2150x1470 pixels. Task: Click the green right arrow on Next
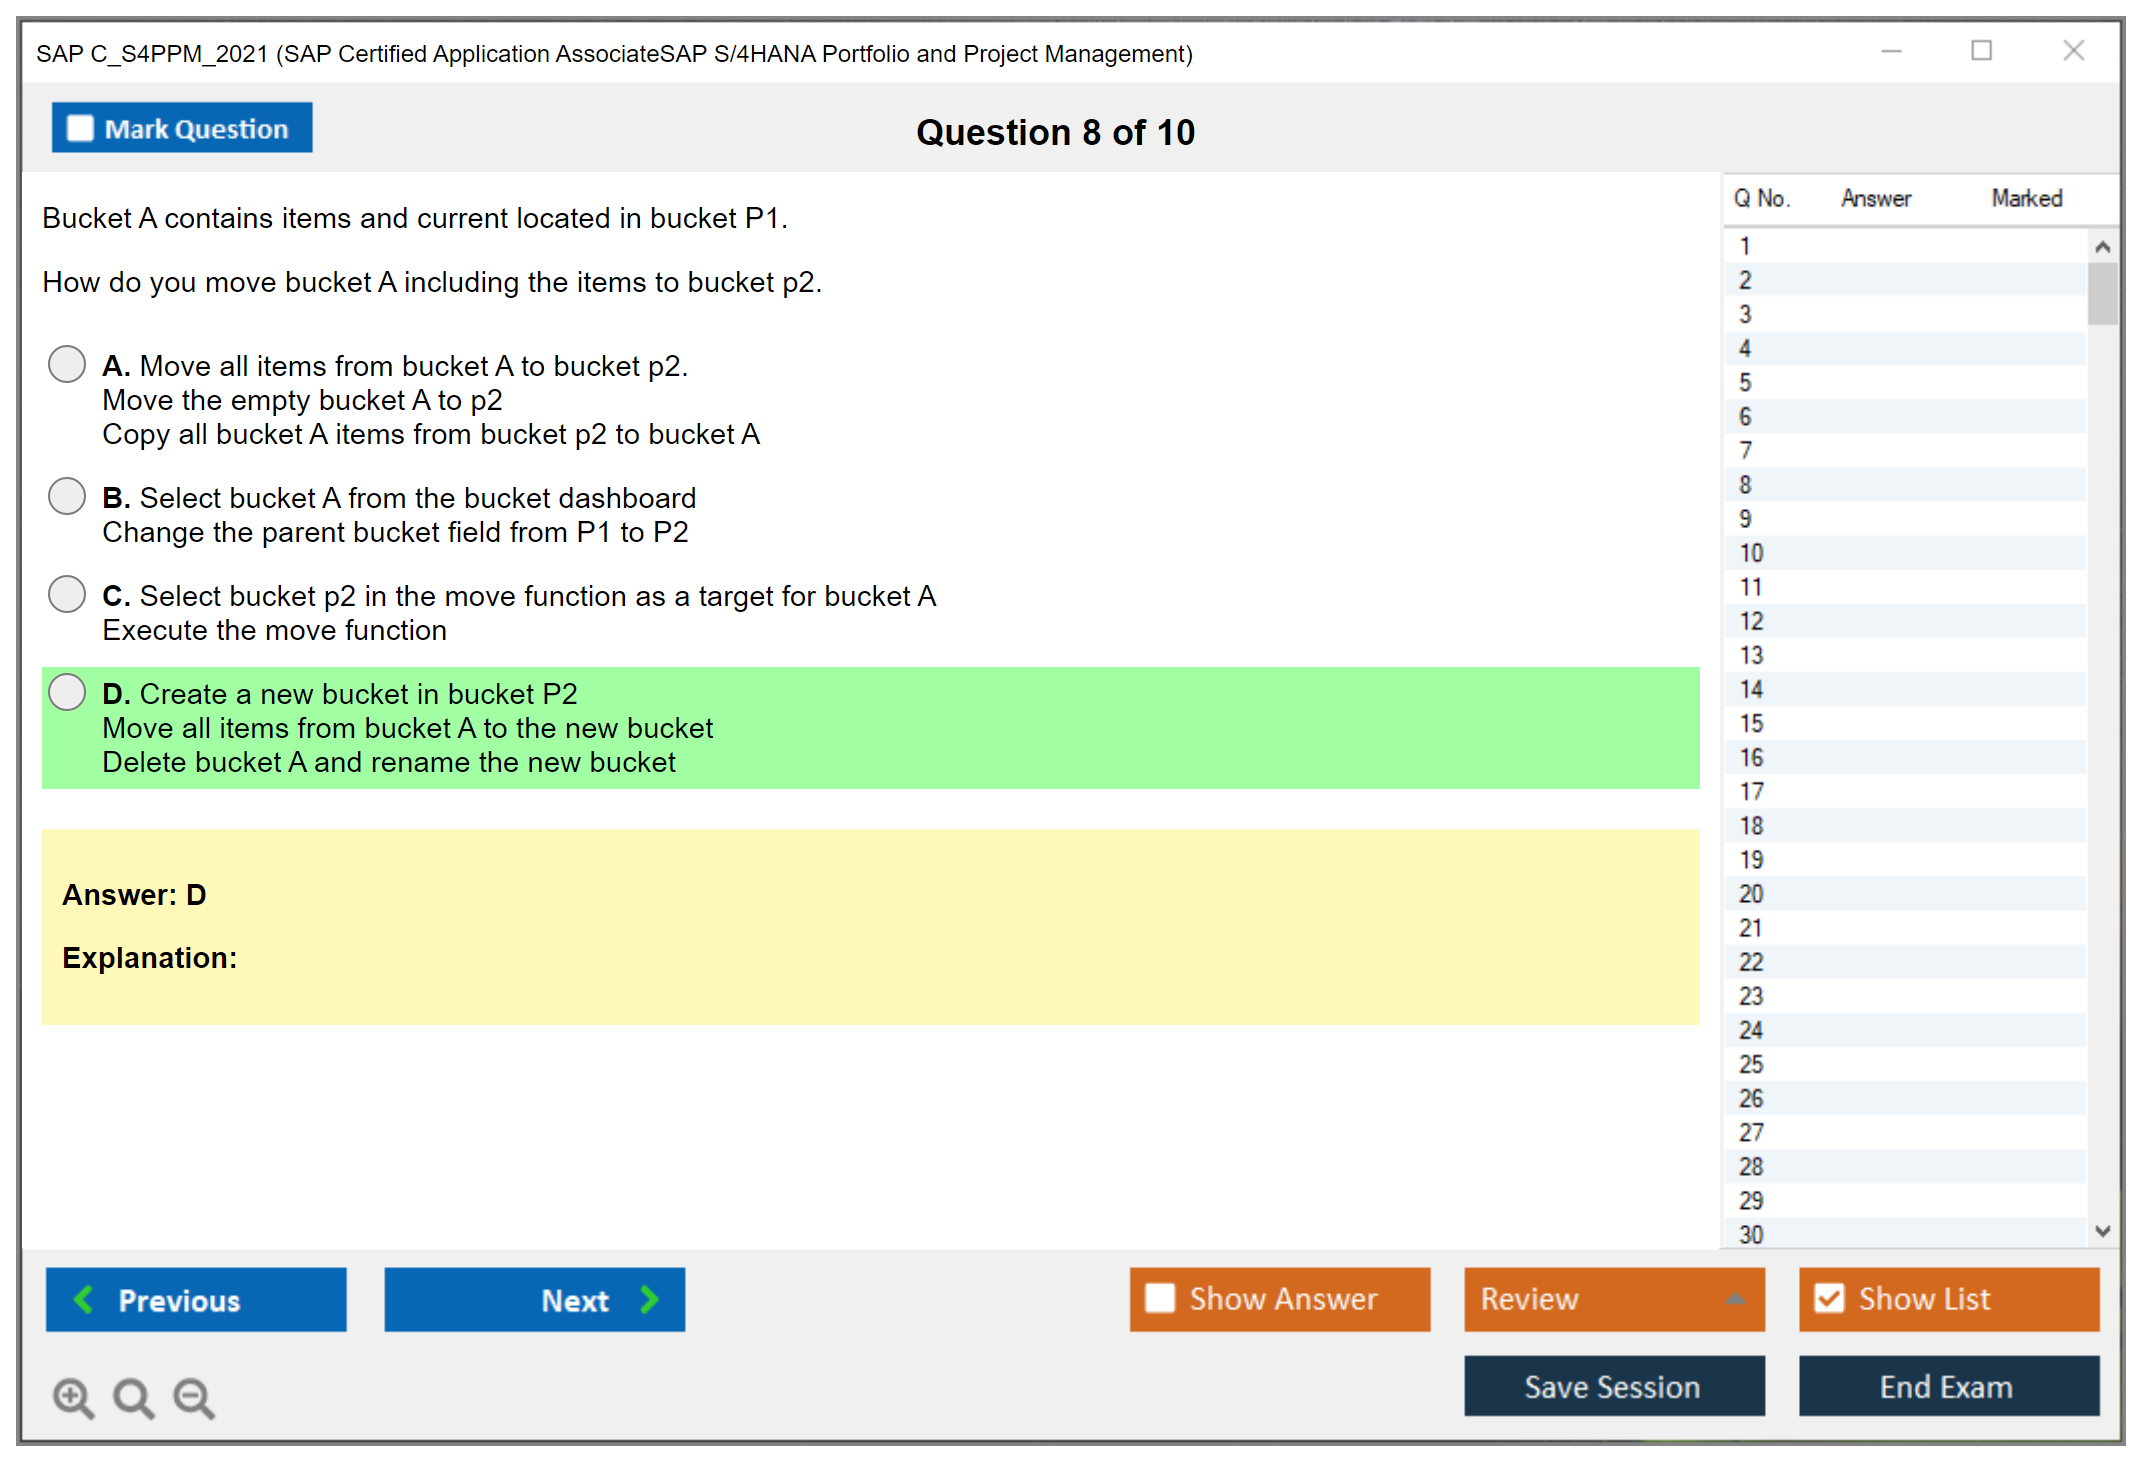coord(650,1299)
